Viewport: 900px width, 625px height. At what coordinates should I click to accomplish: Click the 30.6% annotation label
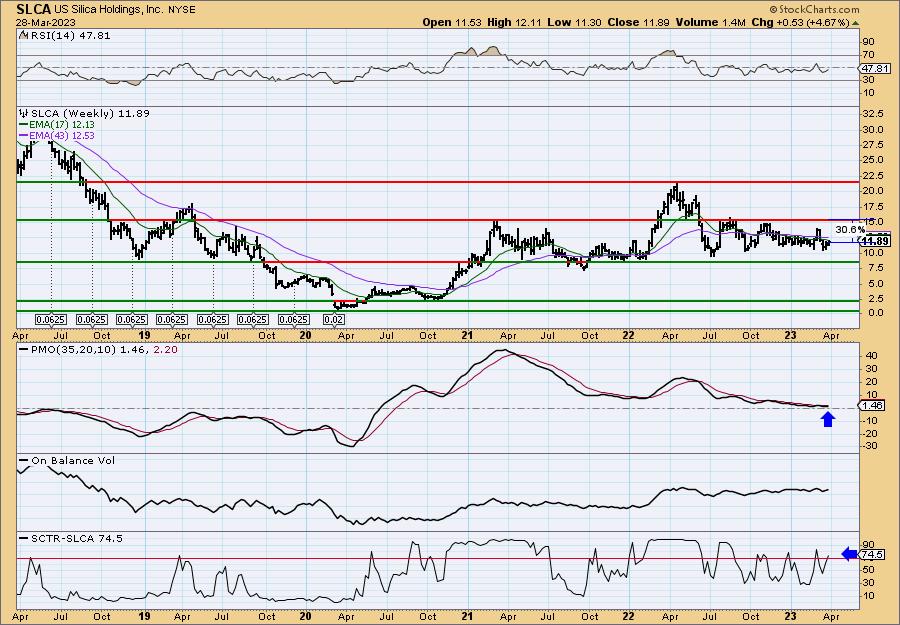pos(850,230)
